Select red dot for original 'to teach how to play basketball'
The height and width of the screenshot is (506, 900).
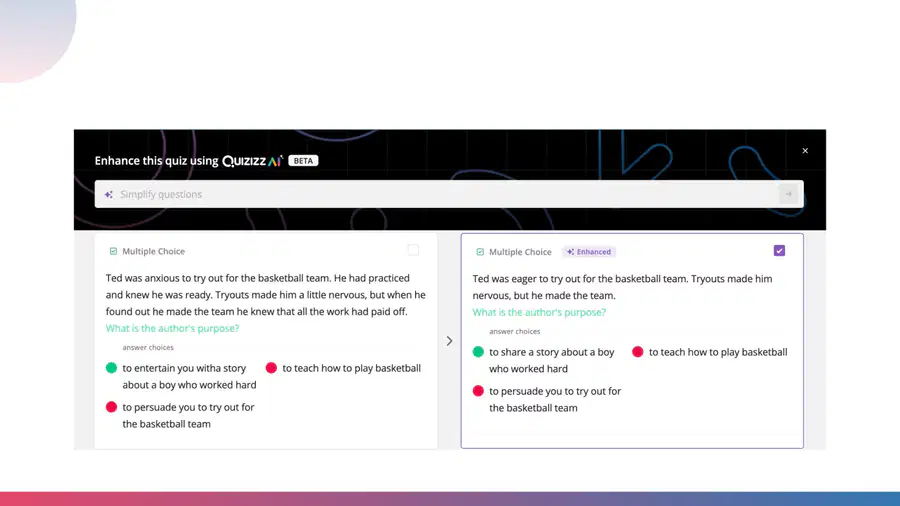pos(271,368)
